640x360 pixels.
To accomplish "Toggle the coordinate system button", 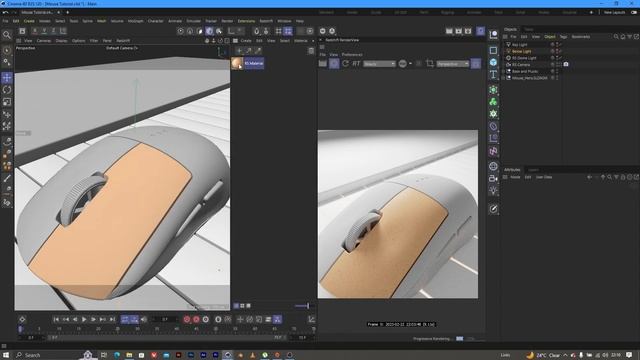I will click(x=63, y=31).
